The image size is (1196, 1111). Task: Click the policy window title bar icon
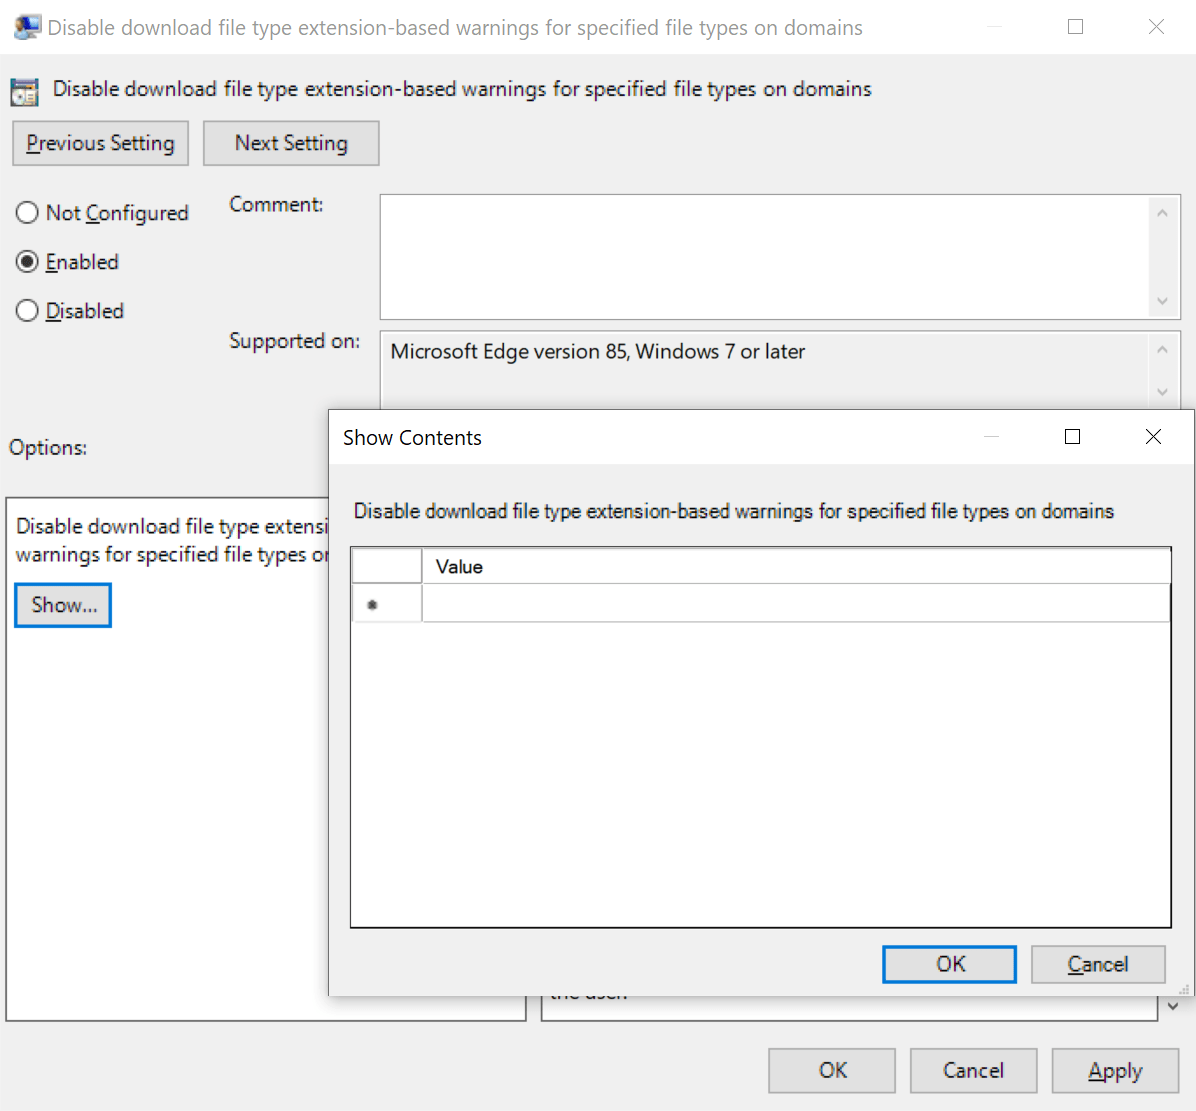[27, 27]
